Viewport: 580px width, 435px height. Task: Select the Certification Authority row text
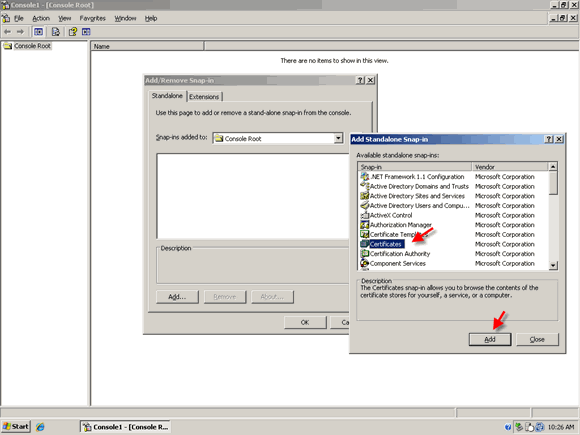[x=400, y=254]
